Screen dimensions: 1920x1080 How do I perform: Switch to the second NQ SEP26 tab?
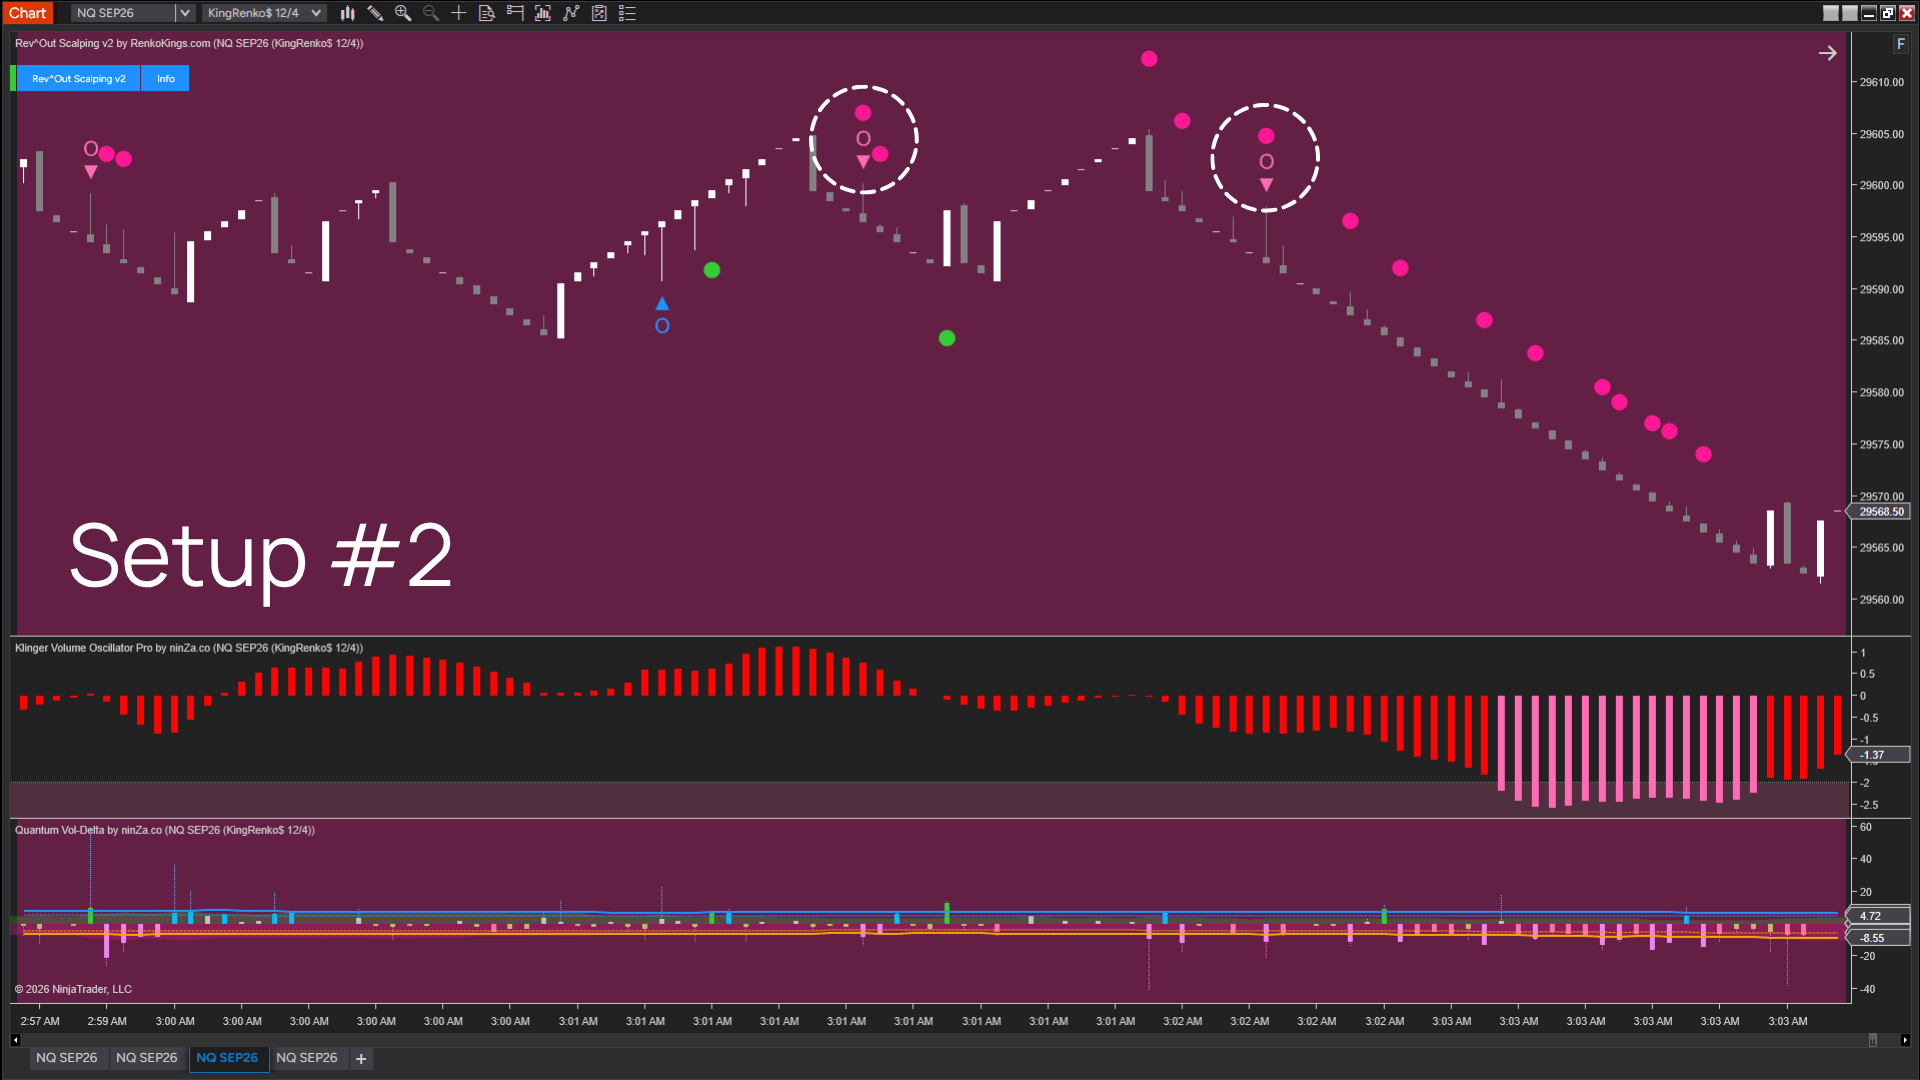pos(147,1058)
